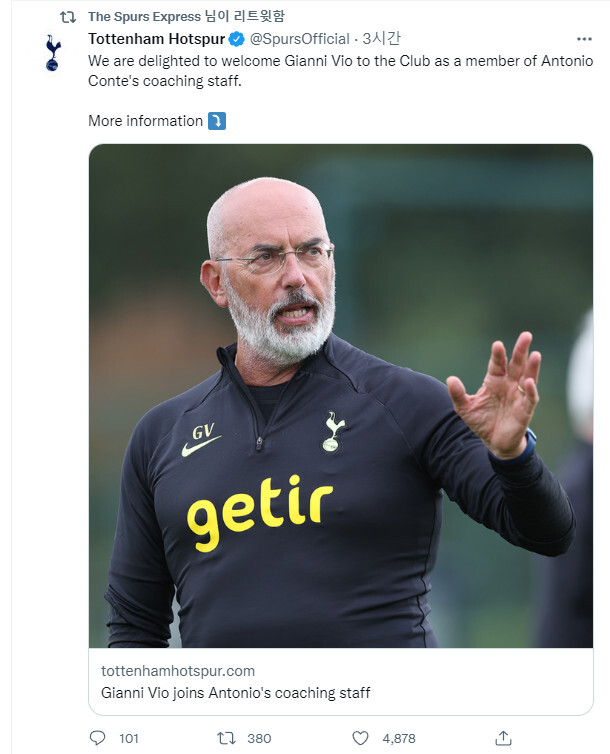Open Tottenham Hotspur display name link
This screenshot has width=610, height=754.
click(156, 39)
